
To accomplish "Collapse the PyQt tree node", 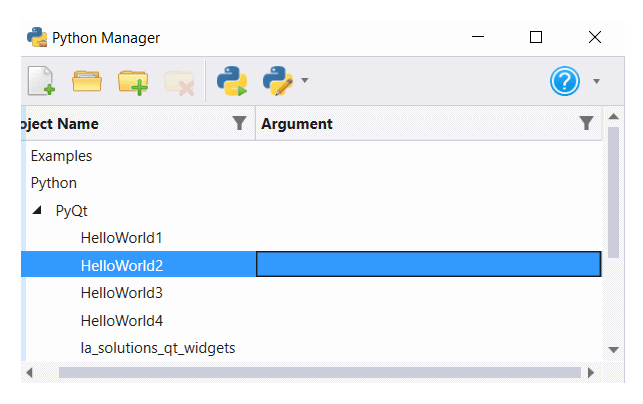I will (37, 210).
